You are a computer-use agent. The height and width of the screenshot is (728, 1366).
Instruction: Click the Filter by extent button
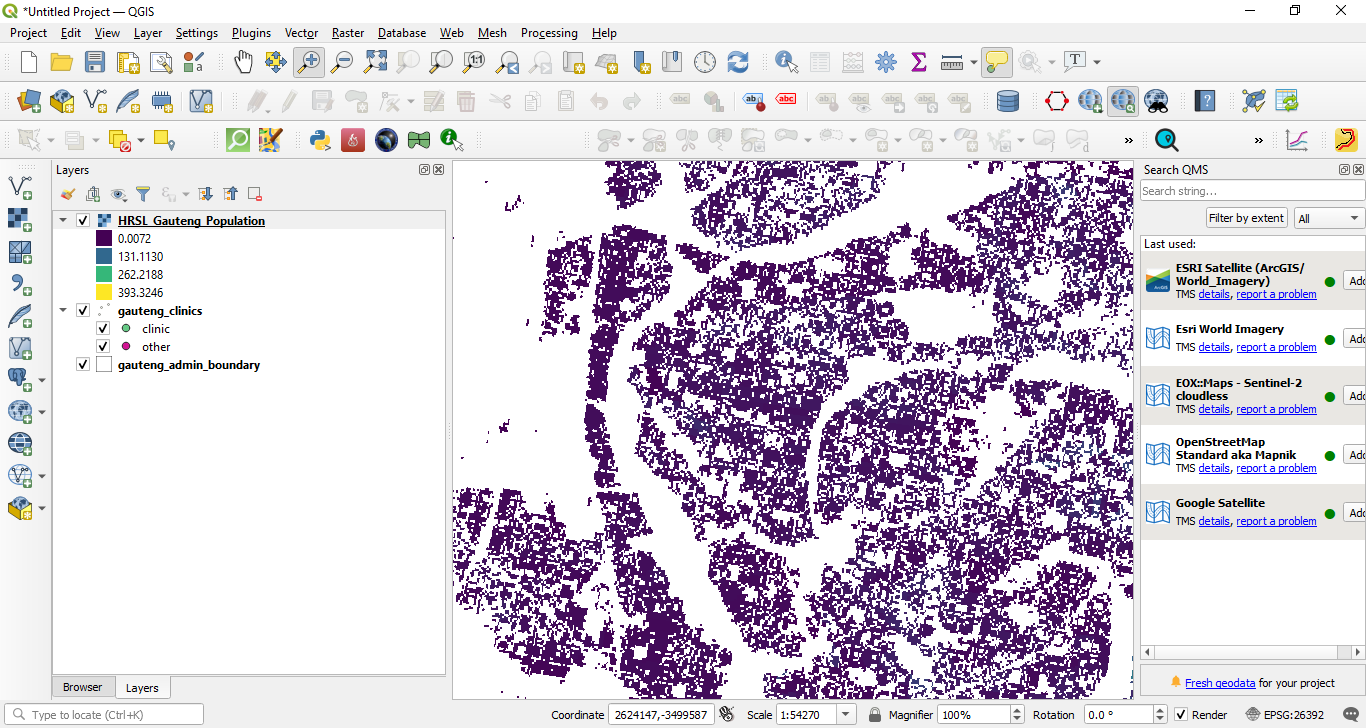click(x=1246, y=218)
